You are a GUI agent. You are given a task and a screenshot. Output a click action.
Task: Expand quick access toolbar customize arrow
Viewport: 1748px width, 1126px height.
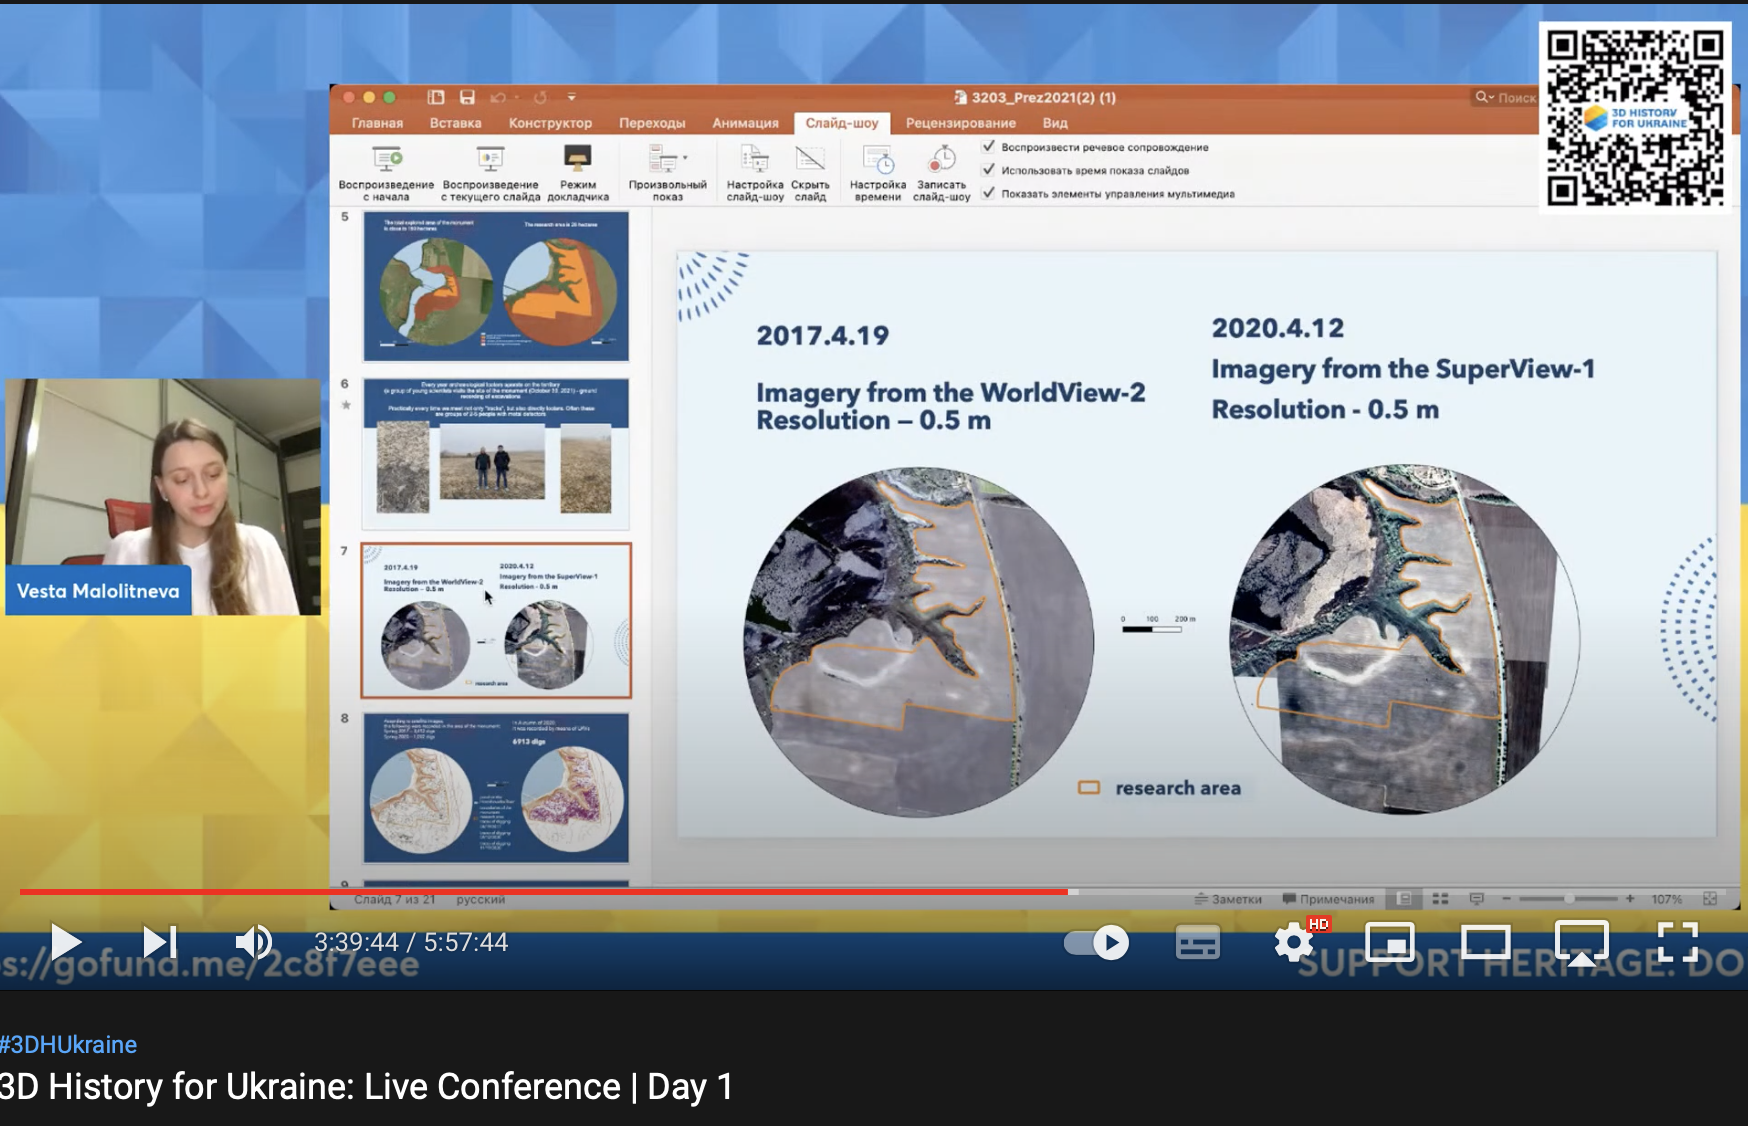coord(572,97)
